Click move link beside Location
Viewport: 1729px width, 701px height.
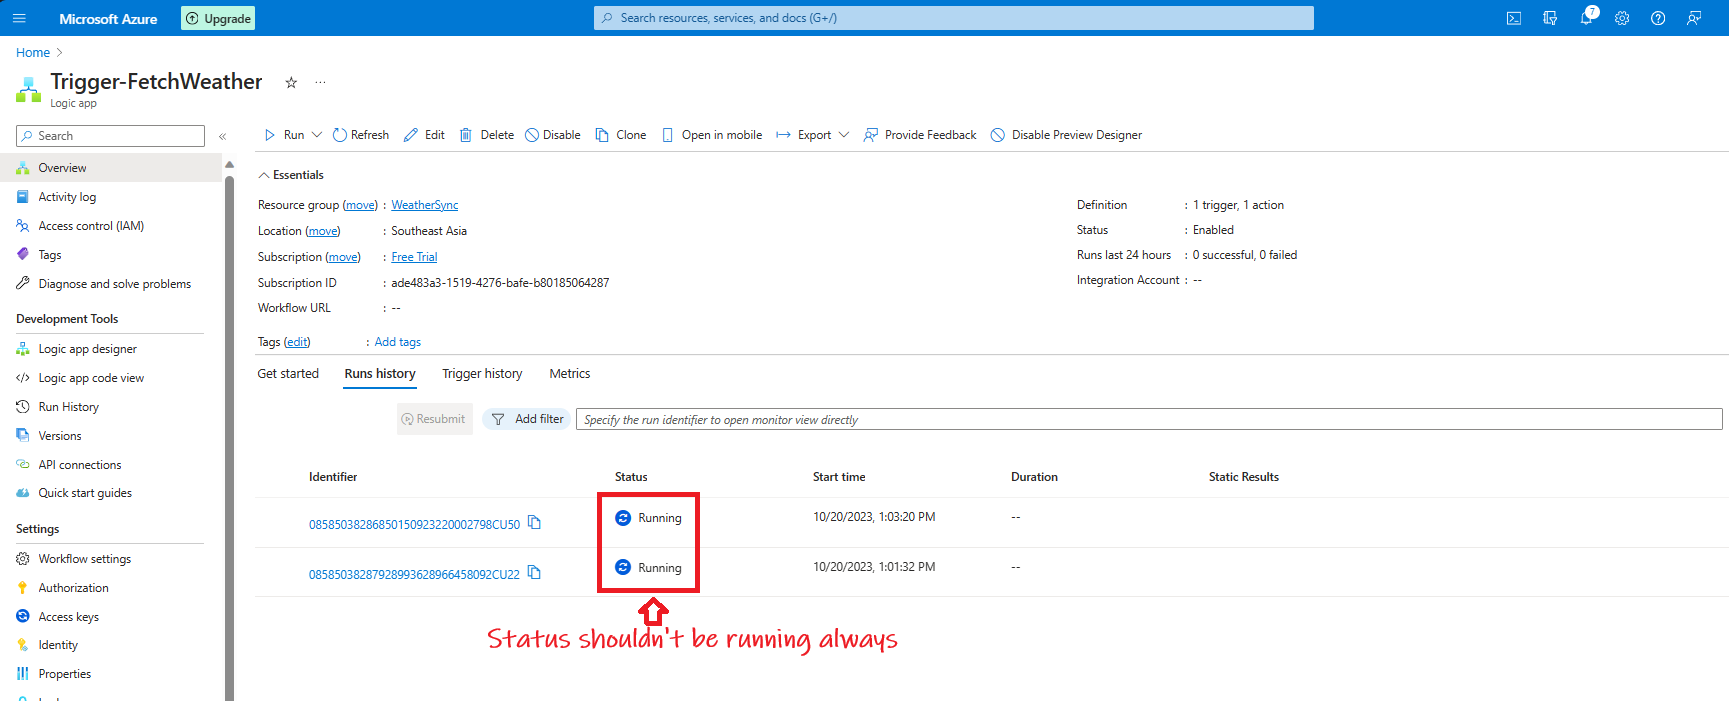point(323,231)
